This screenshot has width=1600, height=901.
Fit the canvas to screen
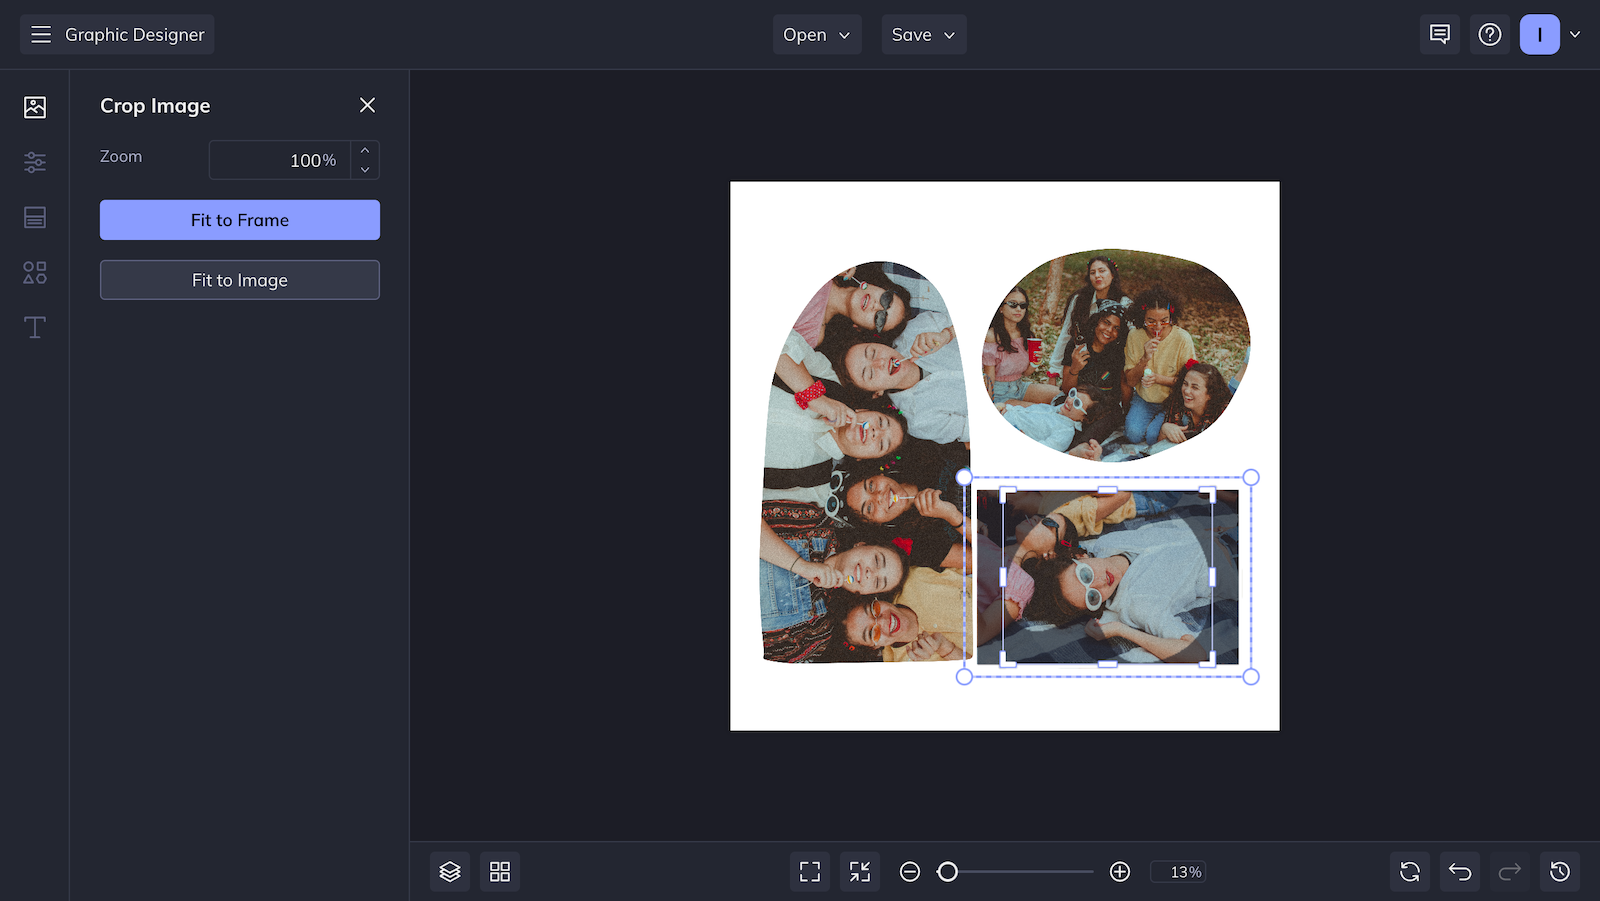click(x=859, y=871)
